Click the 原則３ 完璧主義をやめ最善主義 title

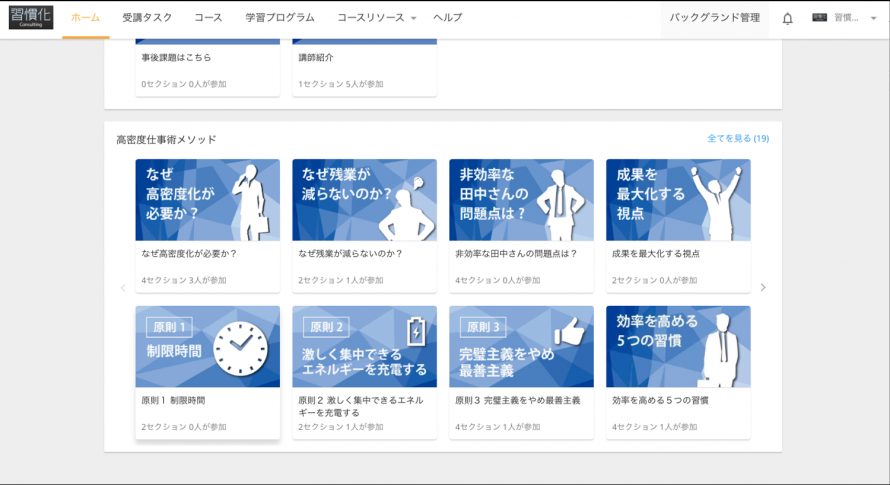[x=518, y=400]
